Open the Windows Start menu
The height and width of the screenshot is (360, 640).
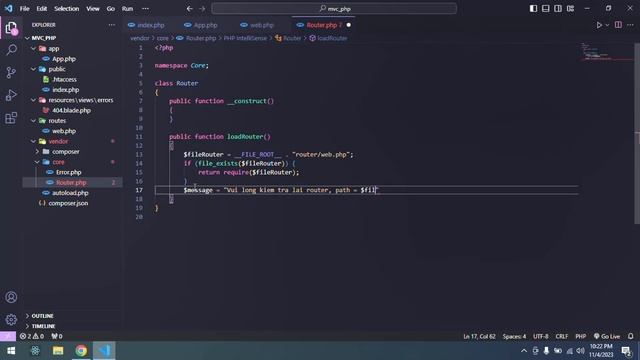click(11, 351)
